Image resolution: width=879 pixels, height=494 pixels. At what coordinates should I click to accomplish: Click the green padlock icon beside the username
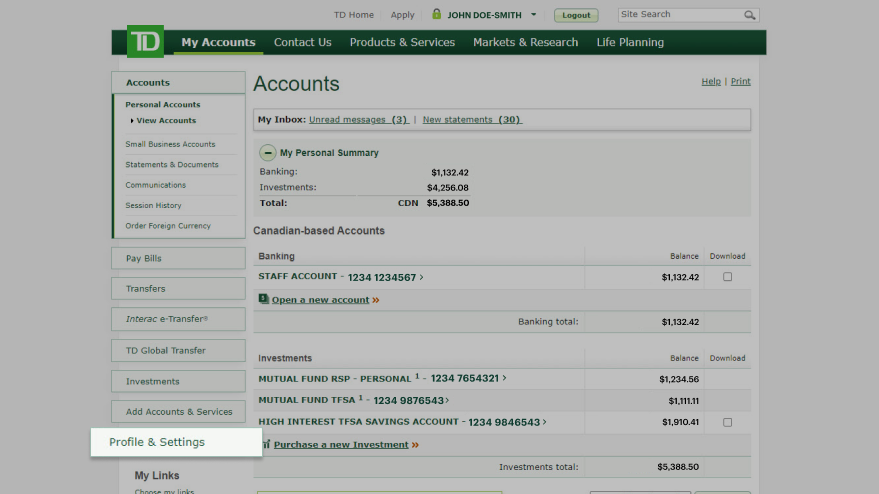tap(436, 14)
